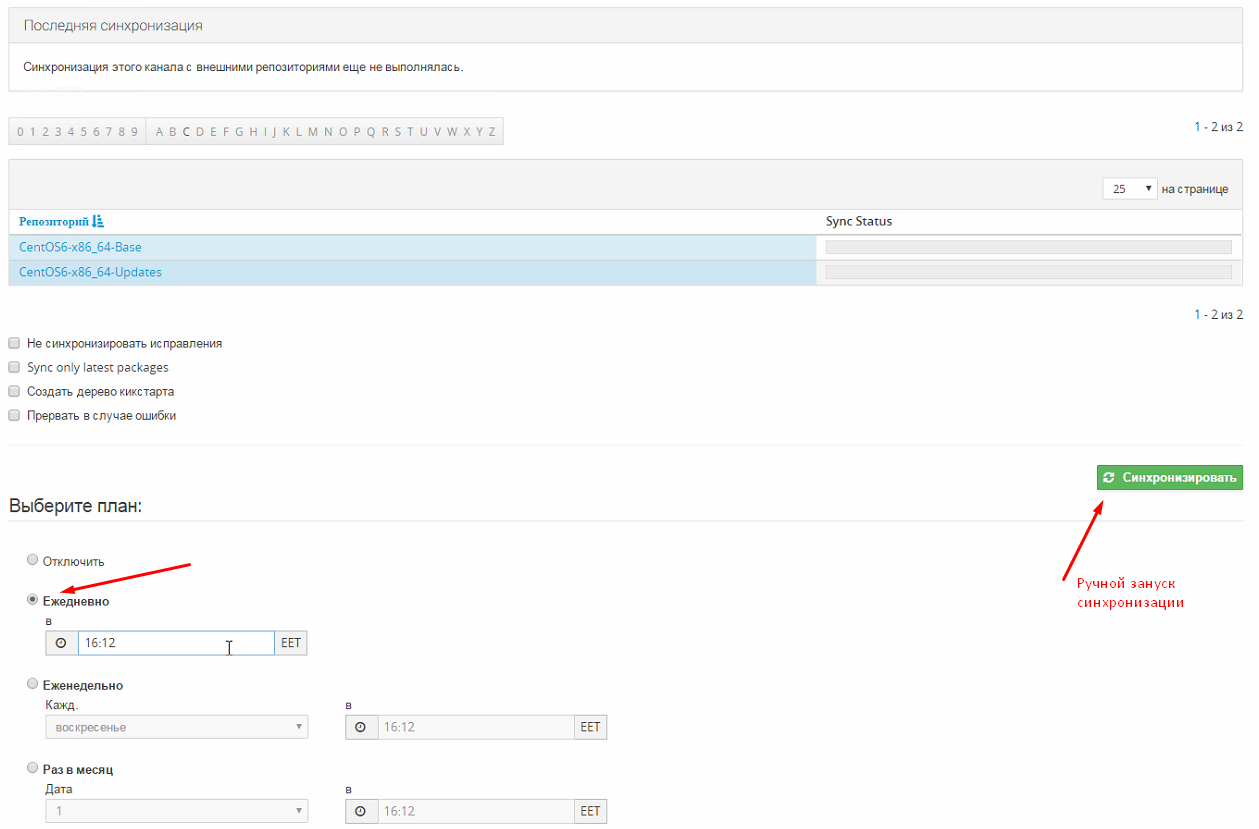Click the Sync Status bar for CentOS6-x86_64-Base
This screenshot has height=829, width=1259.
(x=1028, y=247)
